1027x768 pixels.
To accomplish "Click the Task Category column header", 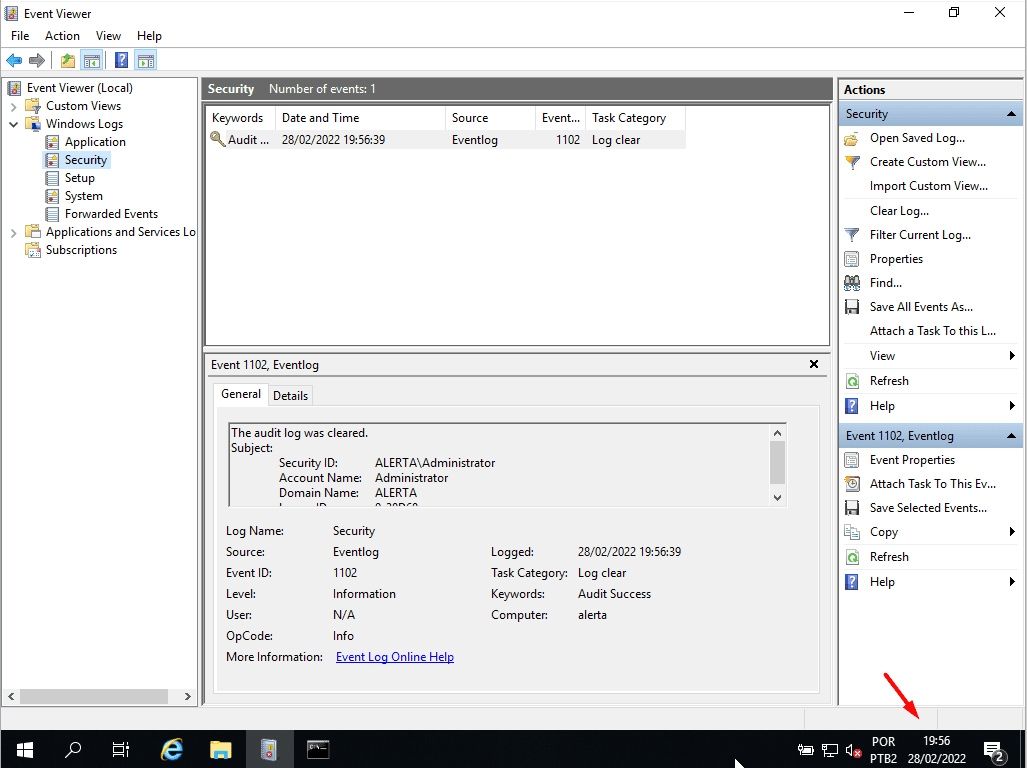I will (x=635, y=118).
